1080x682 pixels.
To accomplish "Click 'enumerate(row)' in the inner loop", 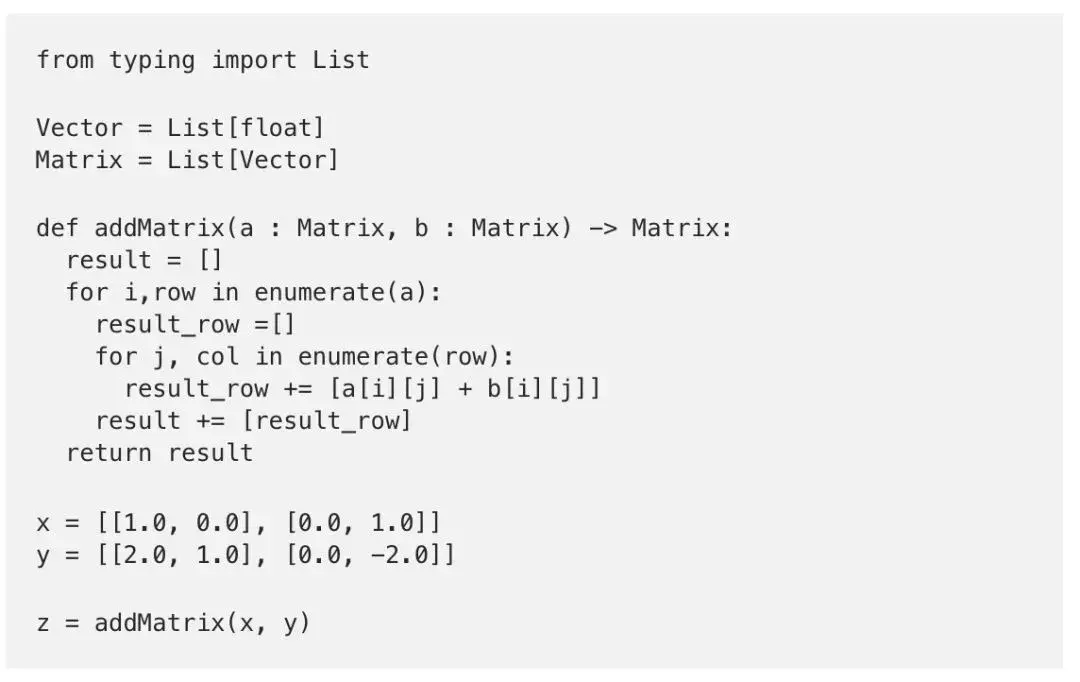I will tap(405, 356).
